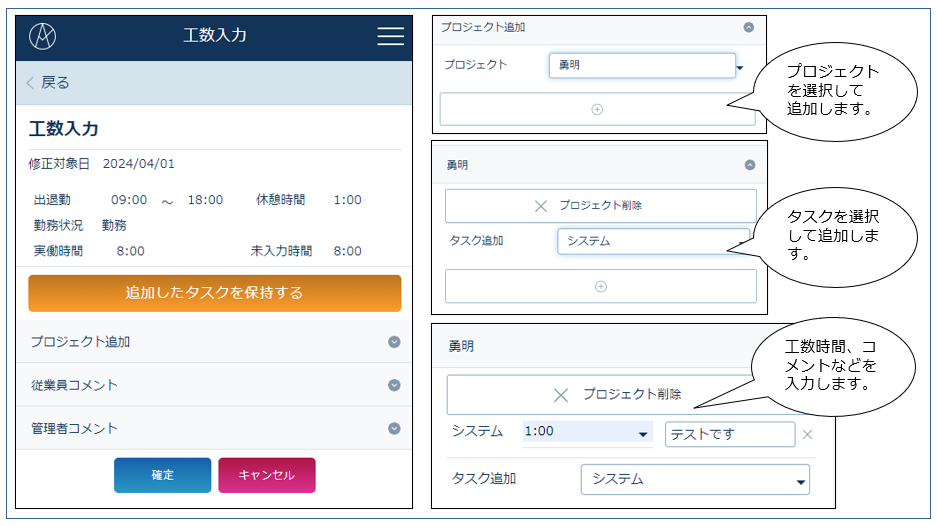Expand プロジェクト追加 row under the orange button
The height and width of the screenshot is (526, 937).
pyautogui.click(x=214, y=342)
